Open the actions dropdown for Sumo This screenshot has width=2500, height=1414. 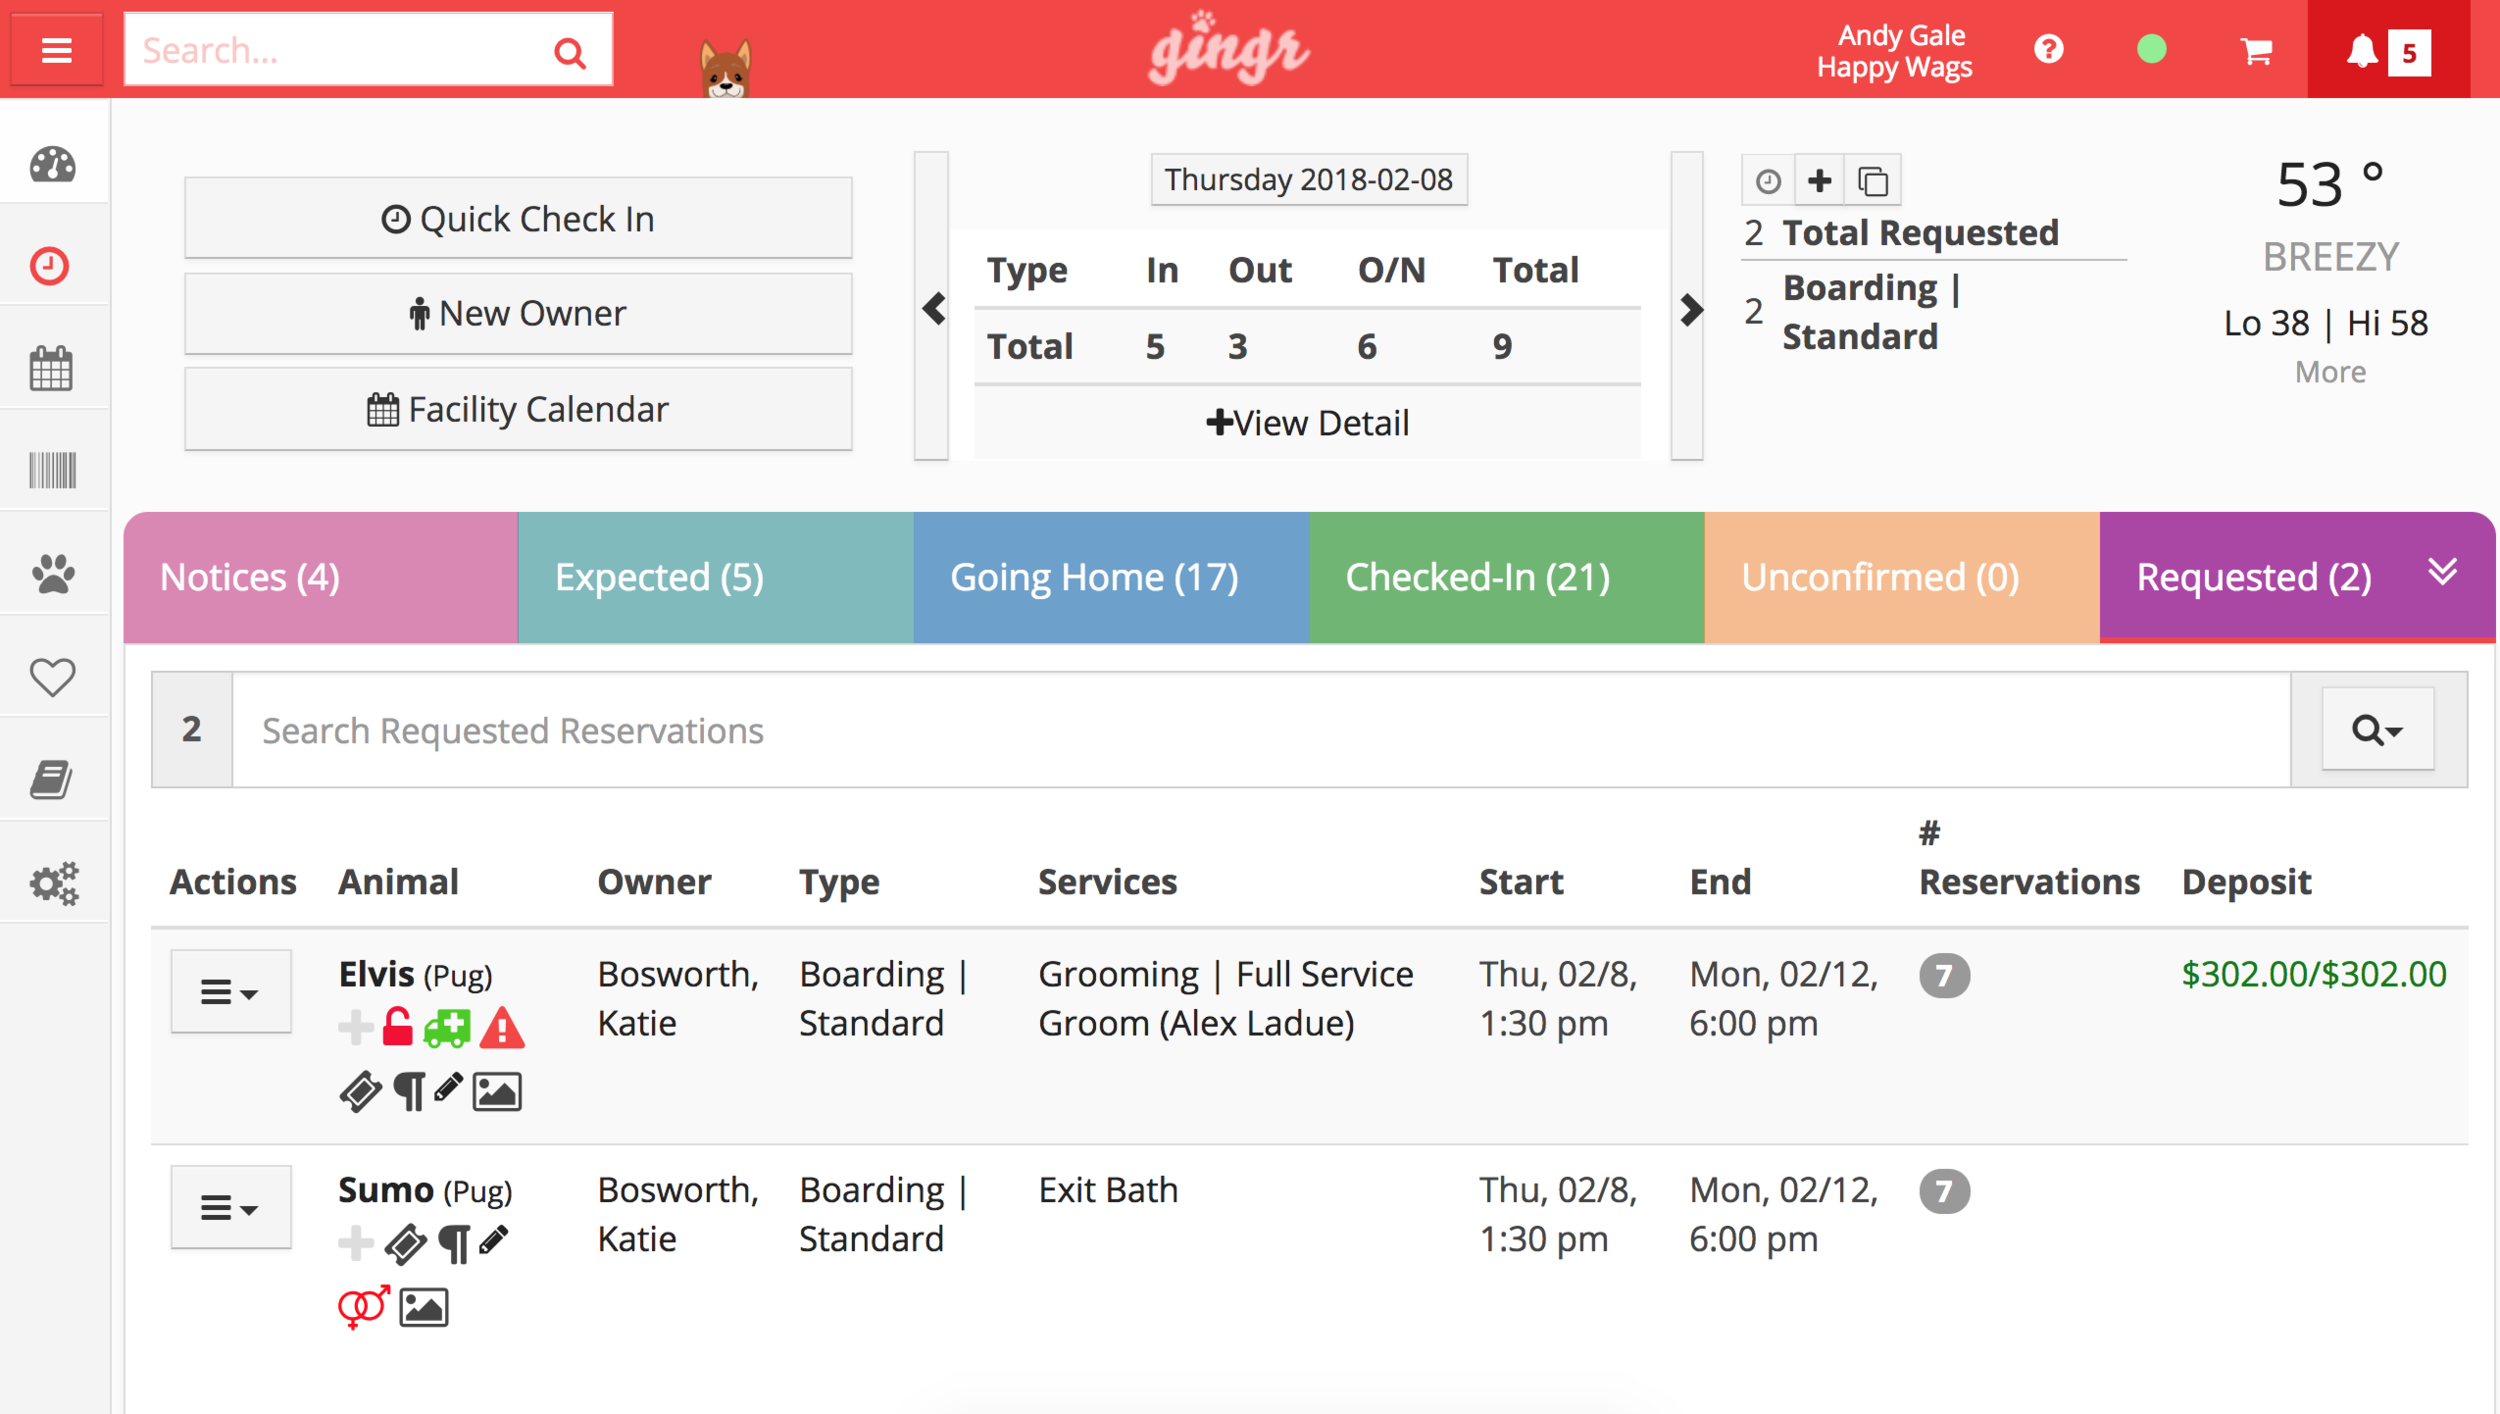(231, 1207)
